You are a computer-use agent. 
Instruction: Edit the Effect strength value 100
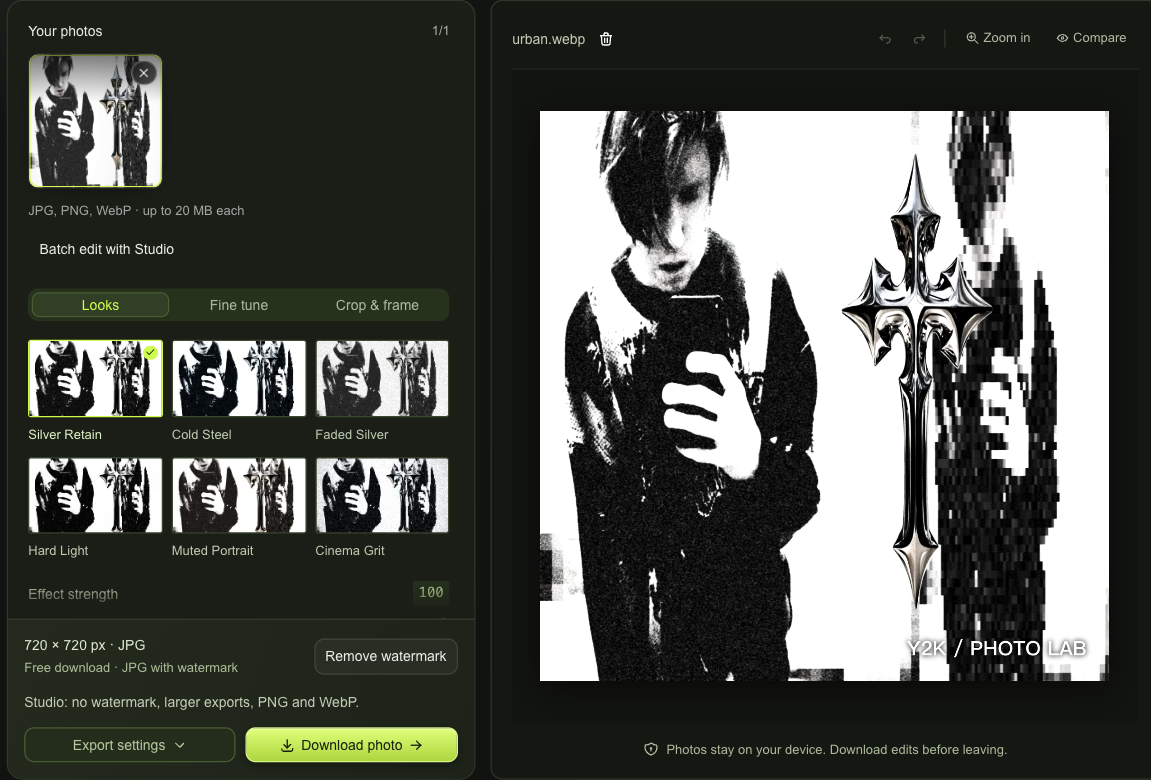[x=431, y=592]
